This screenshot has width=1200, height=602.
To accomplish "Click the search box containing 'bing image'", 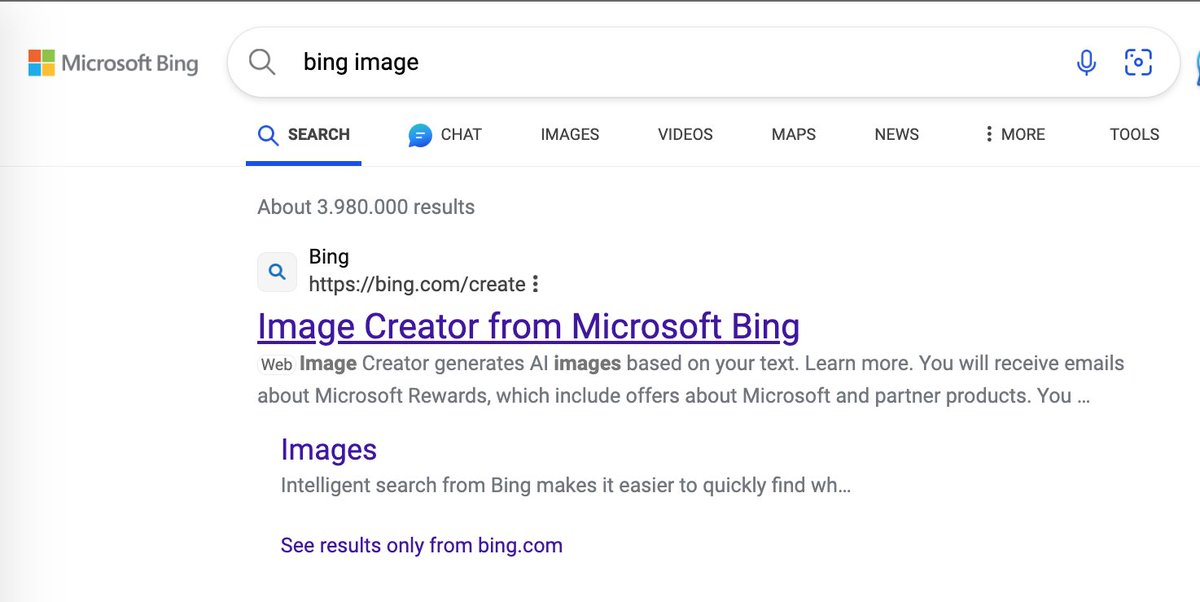I will point(704,62).
